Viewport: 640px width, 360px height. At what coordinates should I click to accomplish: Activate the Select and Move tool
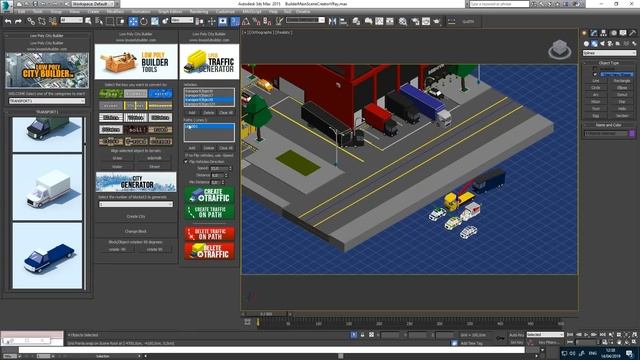pyautogui.click(x=133, y=21)
